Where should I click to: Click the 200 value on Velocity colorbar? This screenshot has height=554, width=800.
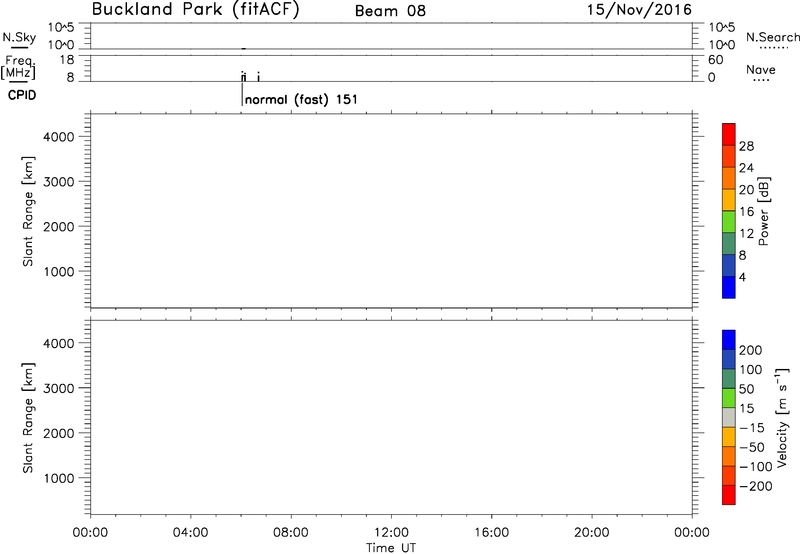(751, 350)
